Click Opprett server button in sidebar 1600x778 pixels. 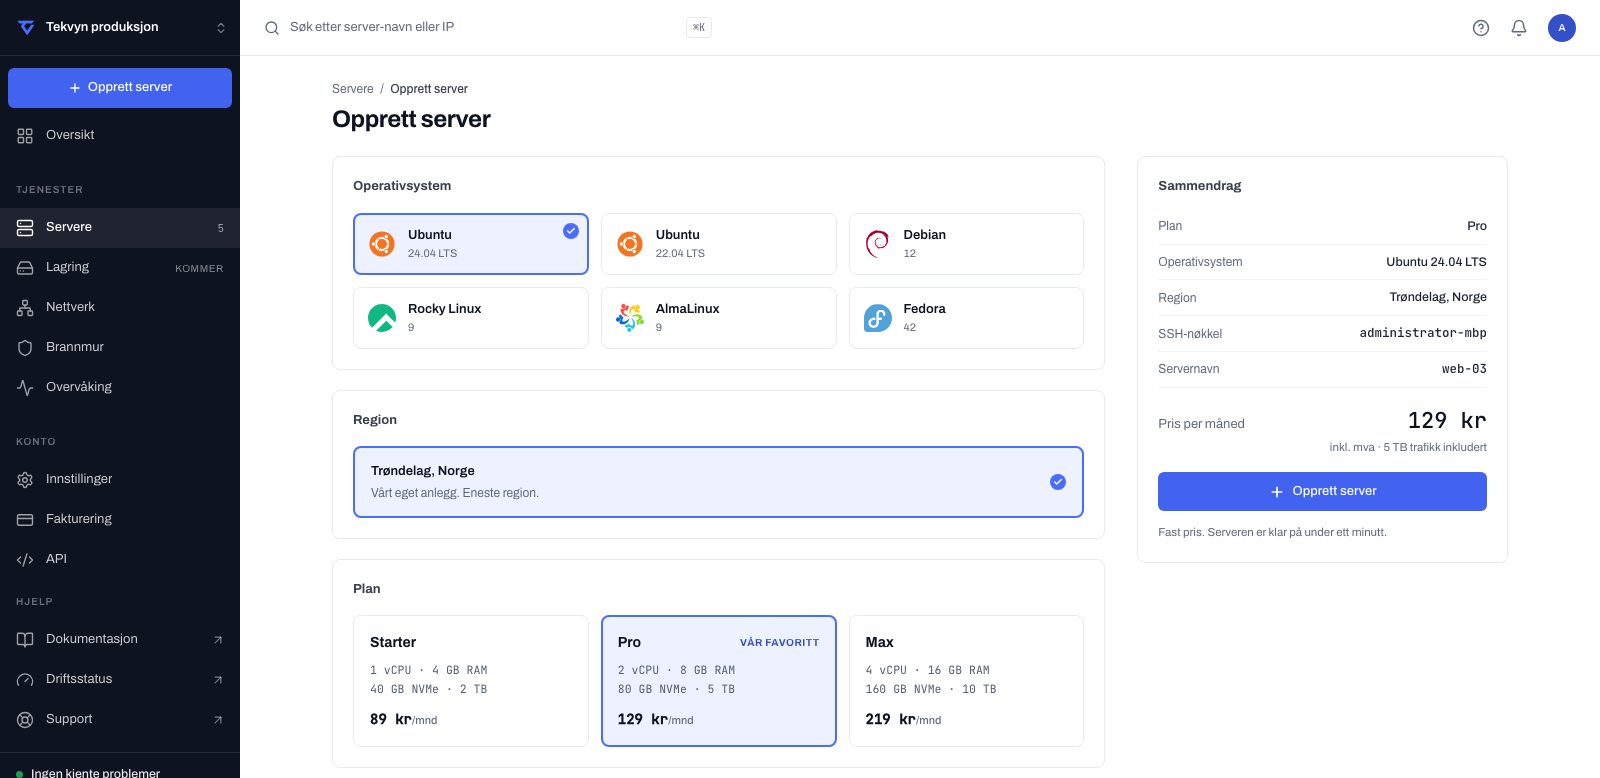(x=120, y=88)
